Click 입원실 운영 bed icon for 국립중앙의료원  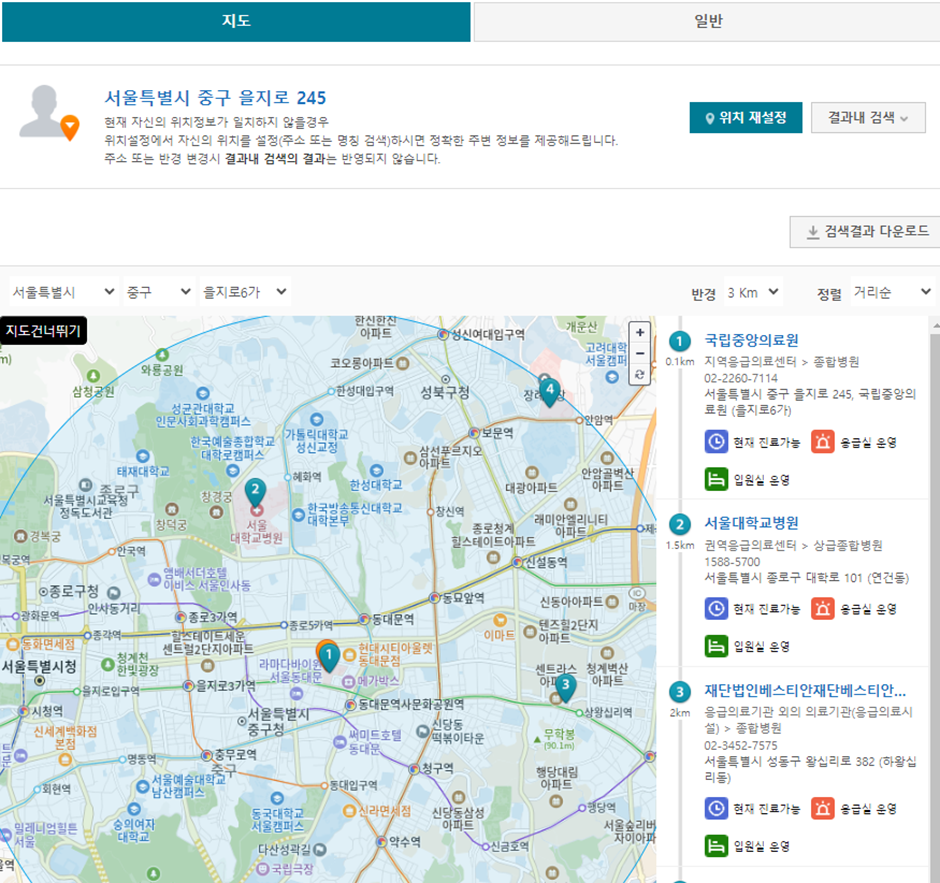[716, 480]
